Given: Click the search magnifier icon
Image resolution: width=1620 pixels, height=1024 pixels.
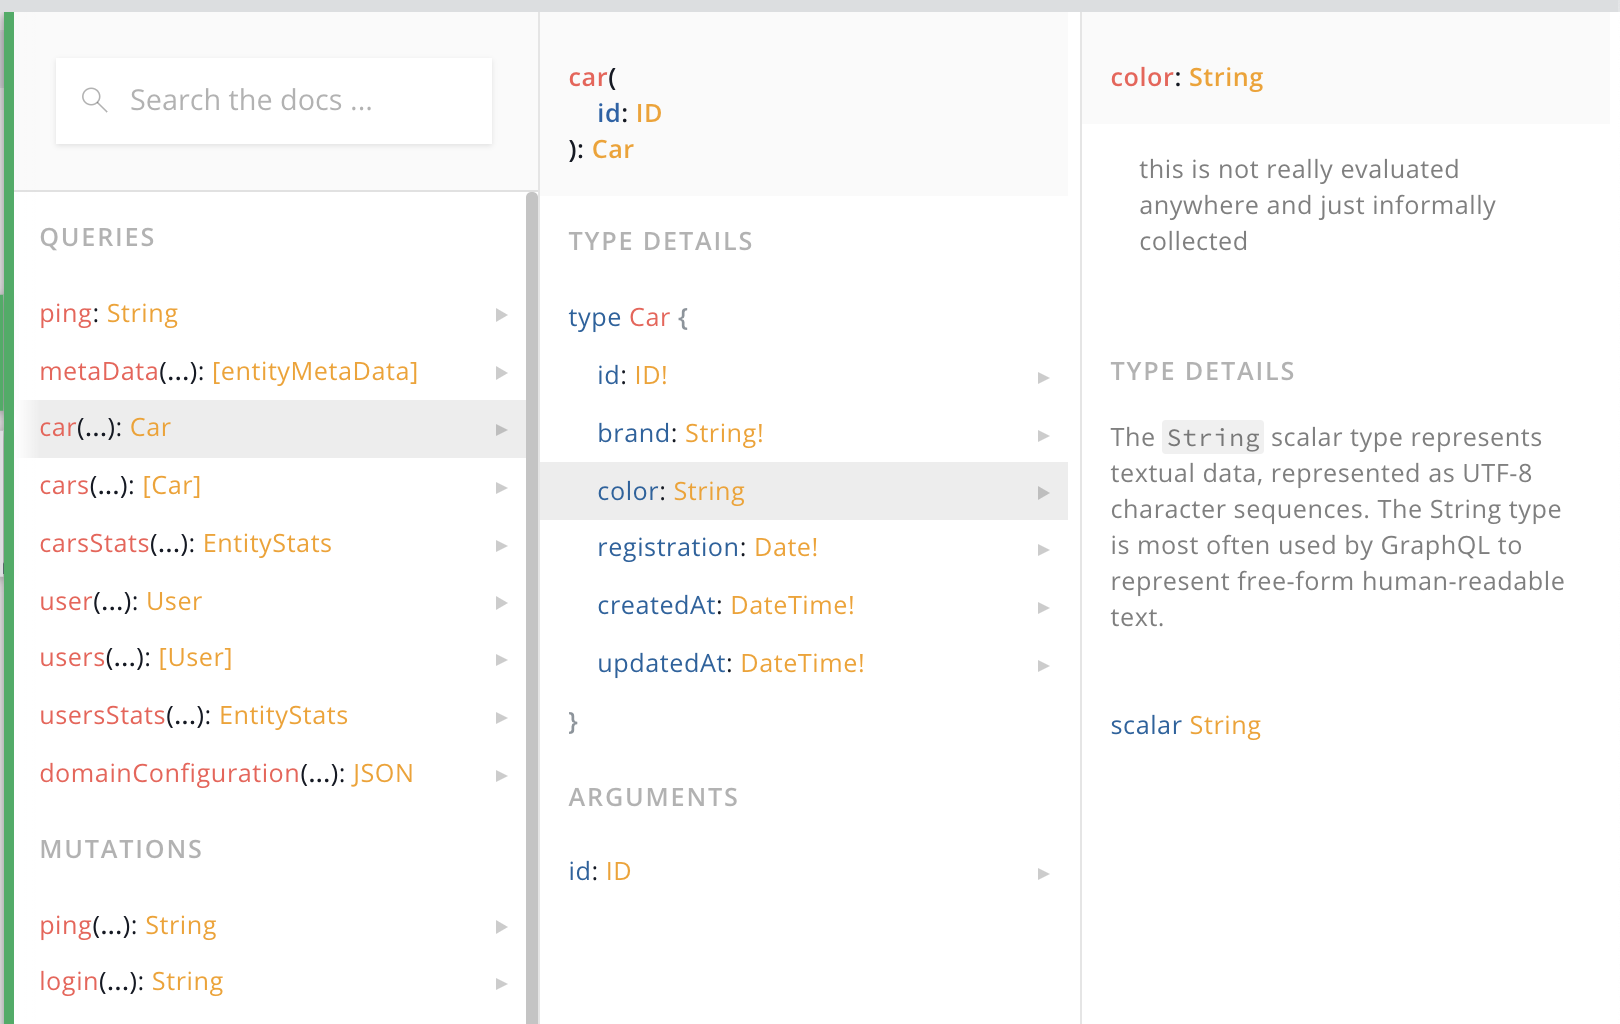Looking at the screenshot, I should [x=94, y=100].
